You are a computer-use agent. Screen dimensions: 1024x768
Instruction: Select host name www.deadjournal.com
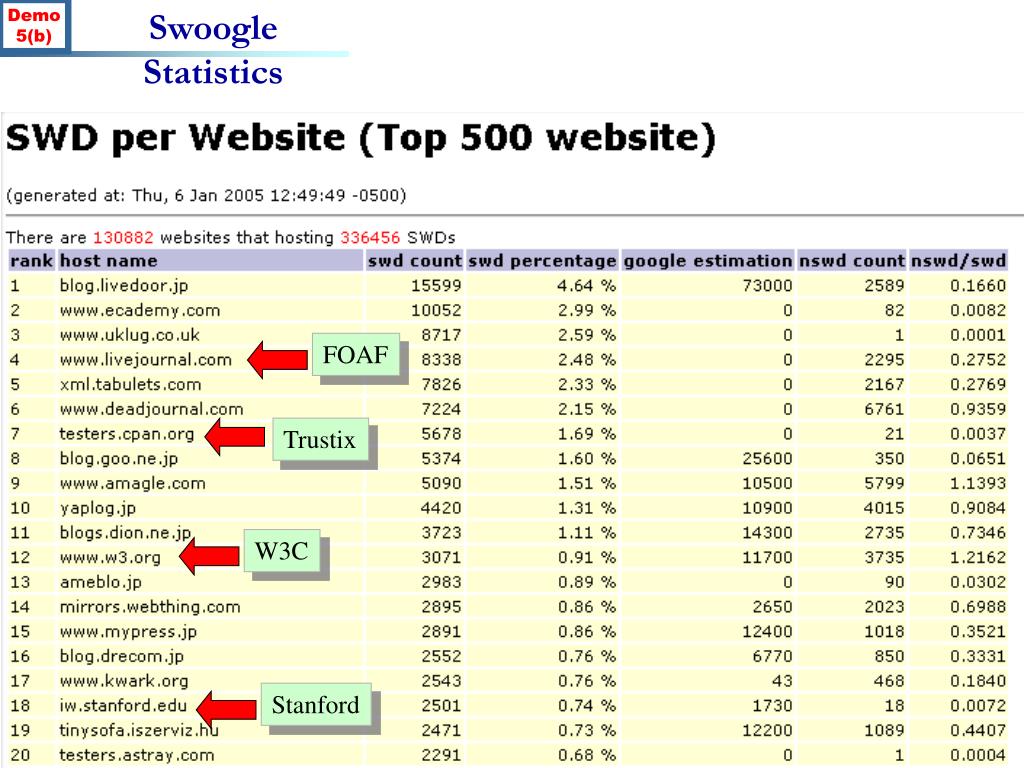pyautogui.click(x=151, y=409)
